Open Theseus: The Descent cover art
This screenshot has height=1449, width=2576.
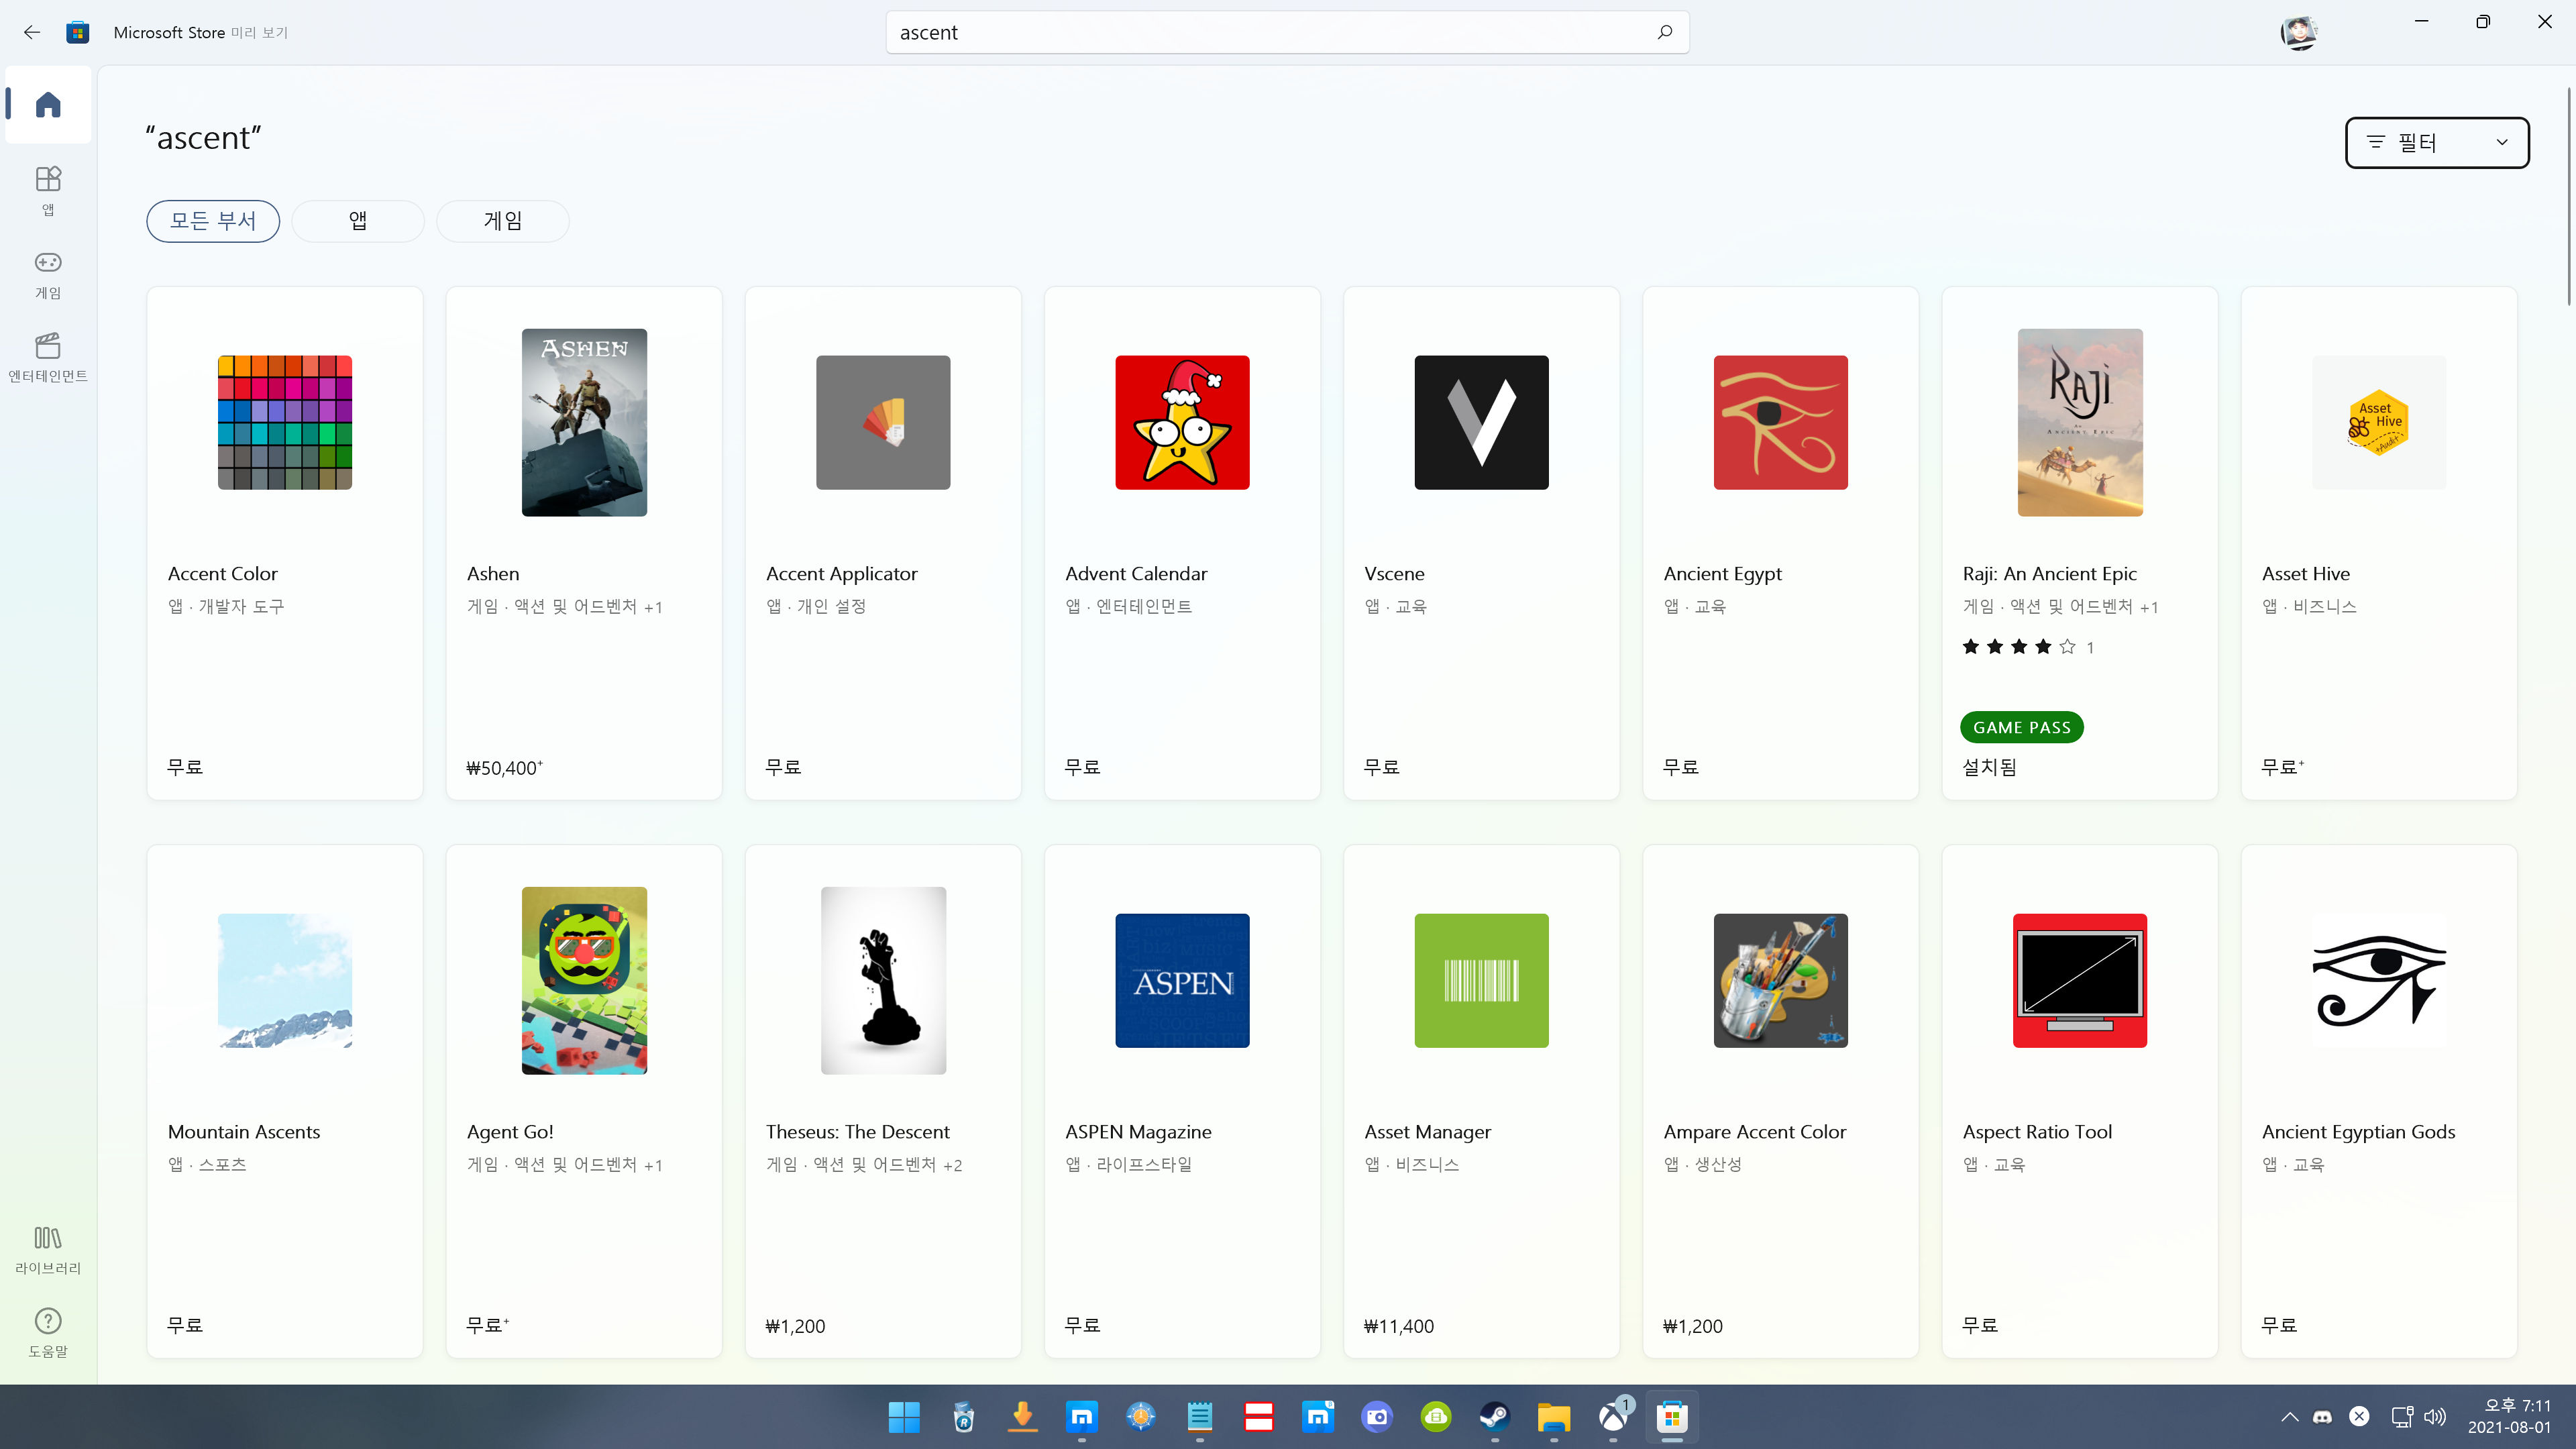point(883,980)
